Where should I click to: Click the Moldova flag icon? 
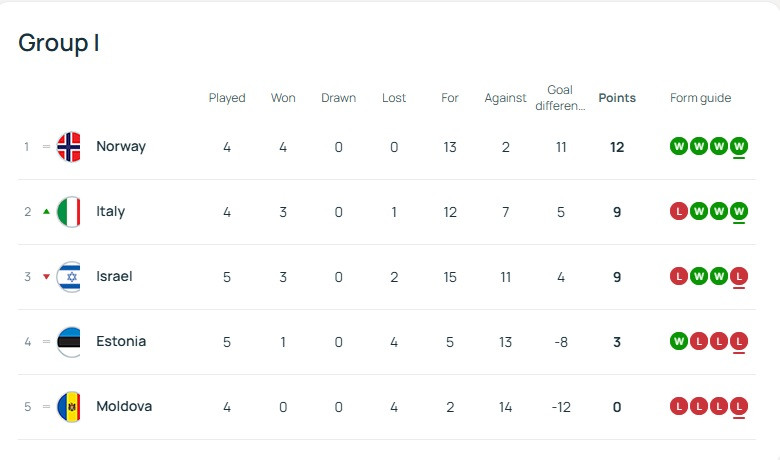(69, 407)
